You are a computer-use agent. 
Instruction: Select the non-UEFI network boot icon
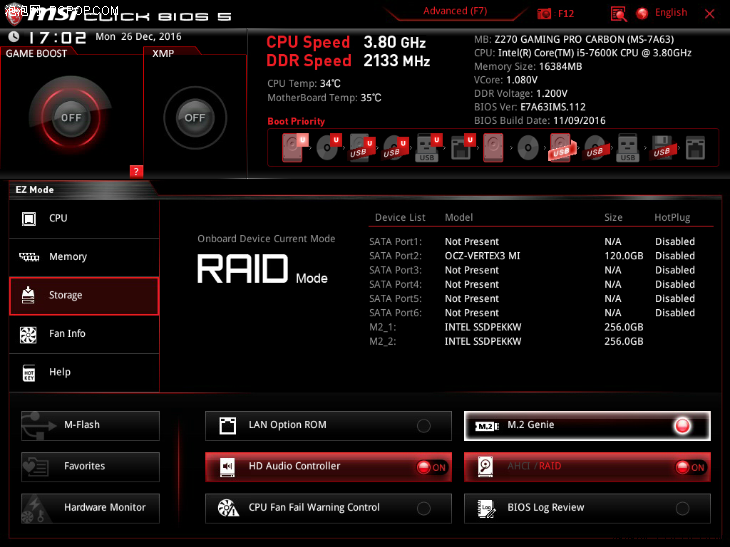click(695, 148)
